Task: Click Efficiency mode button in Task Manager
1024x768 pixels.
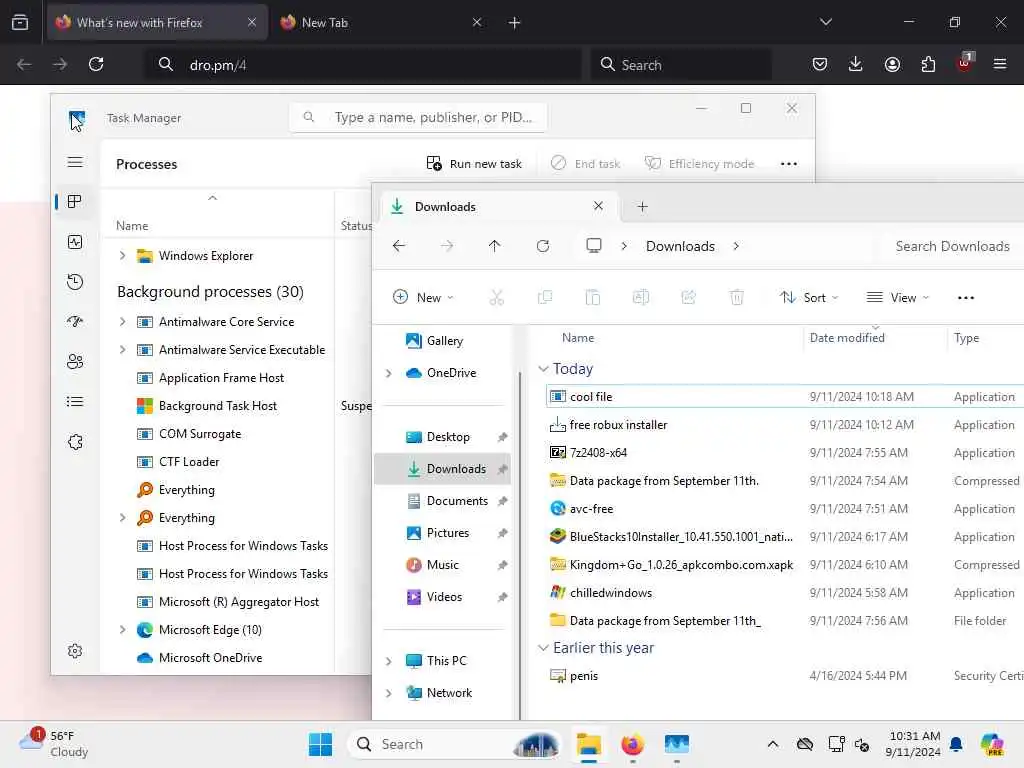Action: tap(699, 163)
